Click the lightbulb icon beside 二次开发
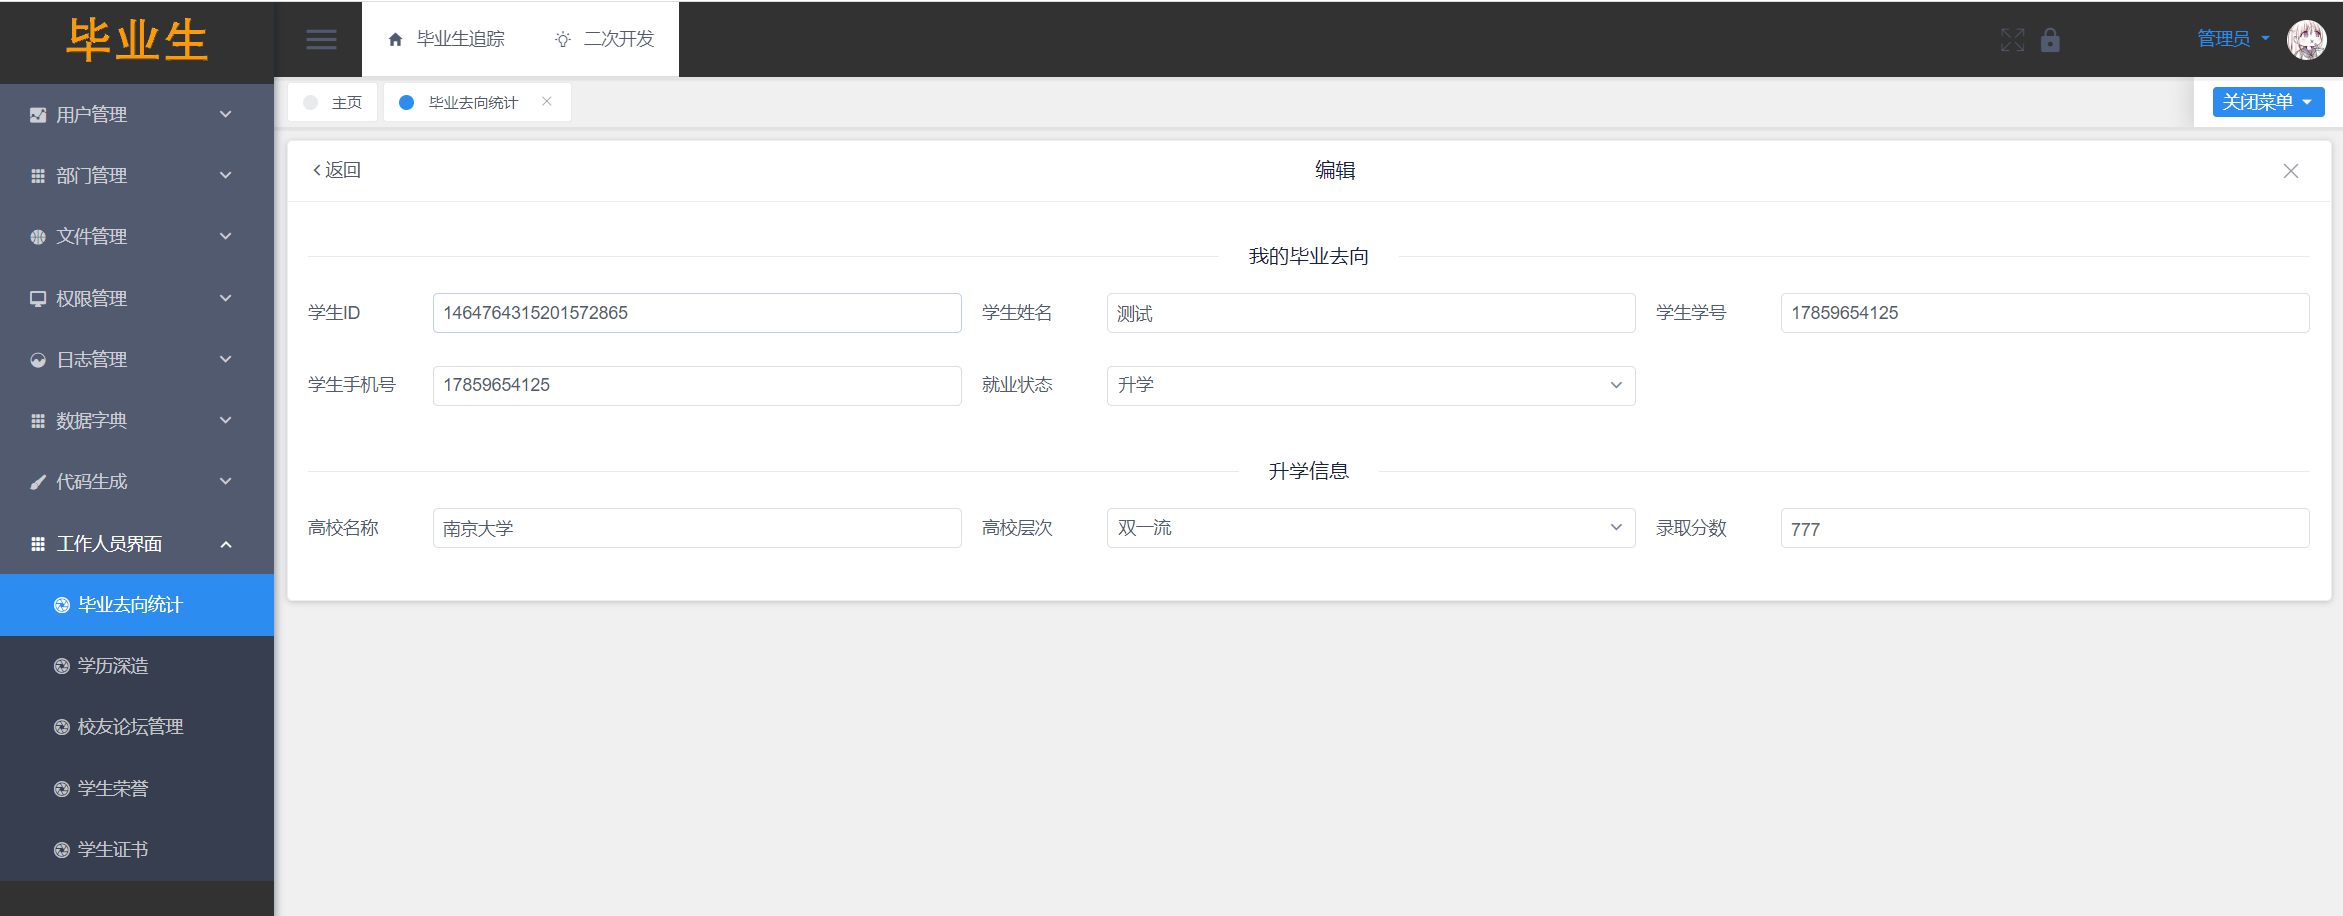 pyautogui.click(x=563, y=40)
